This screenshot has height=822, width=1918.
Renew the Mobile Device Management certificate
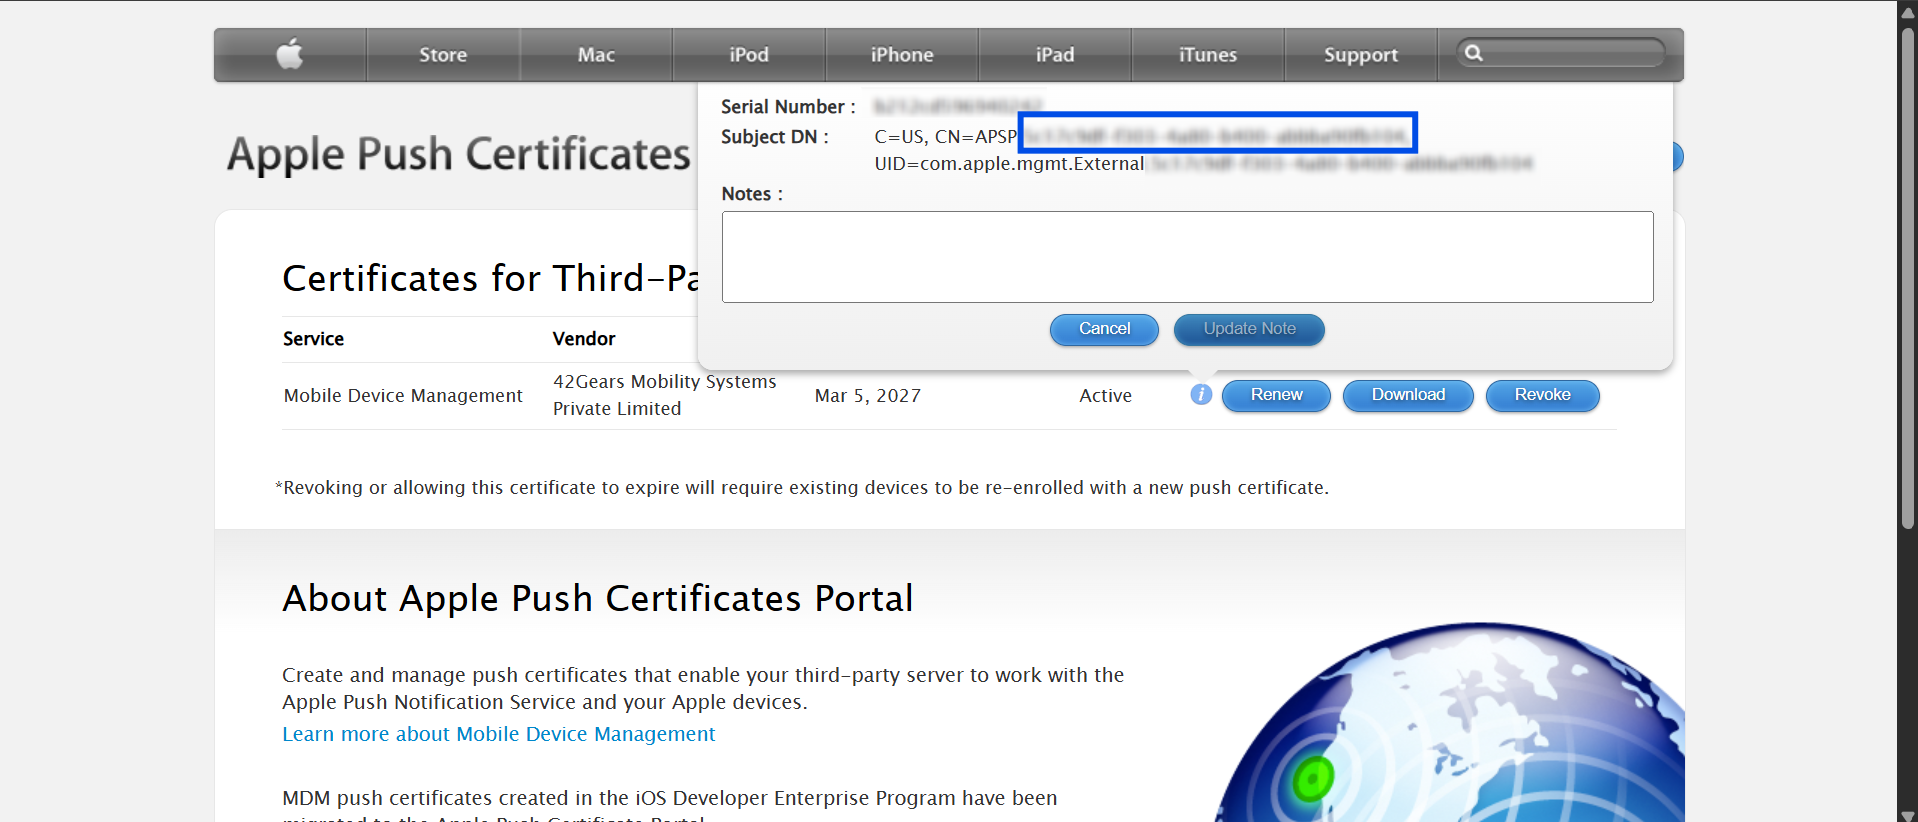point(1276,395)
